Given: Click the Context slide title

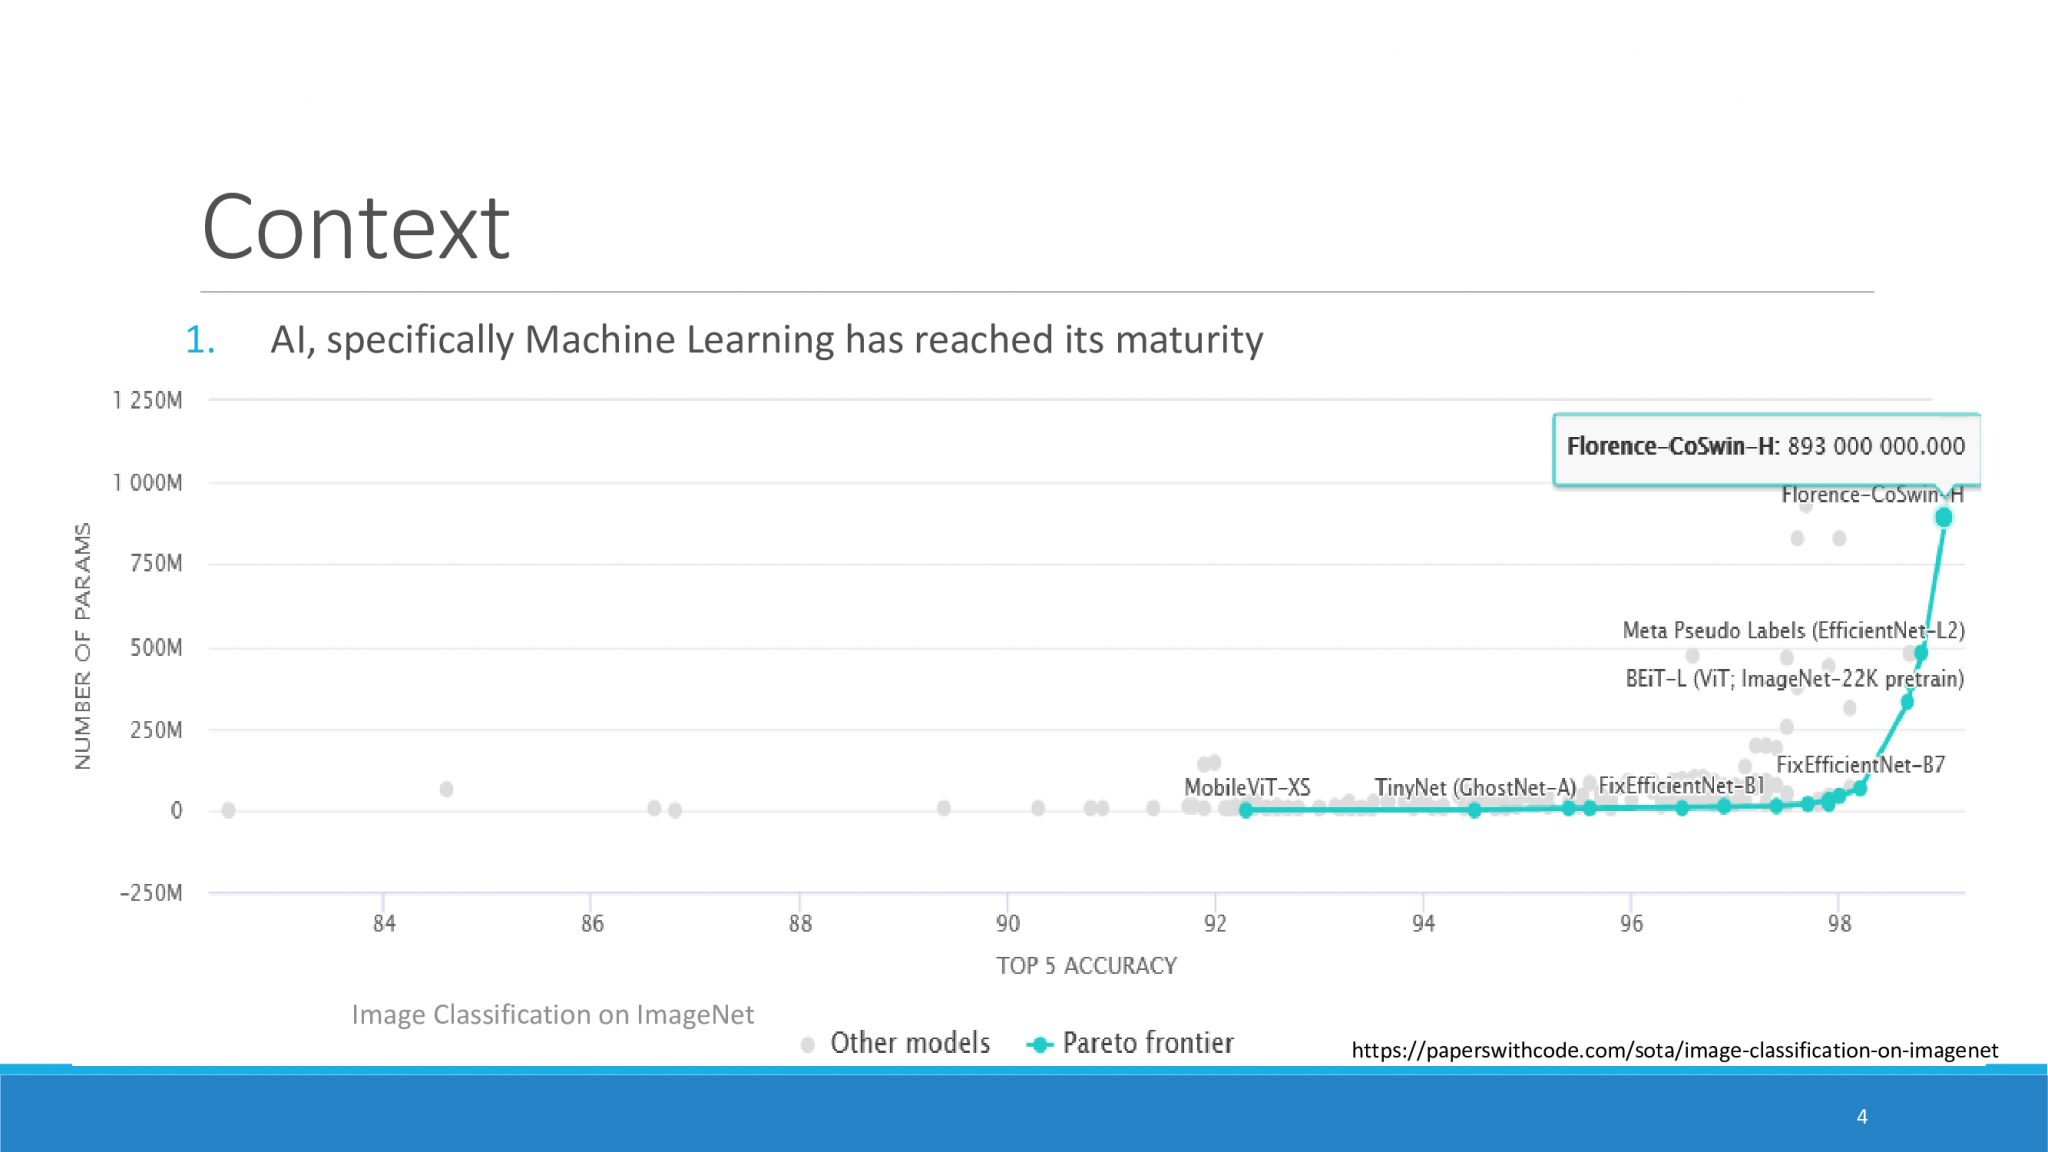Looking at the screenshot, I should (x=356, y=227).
